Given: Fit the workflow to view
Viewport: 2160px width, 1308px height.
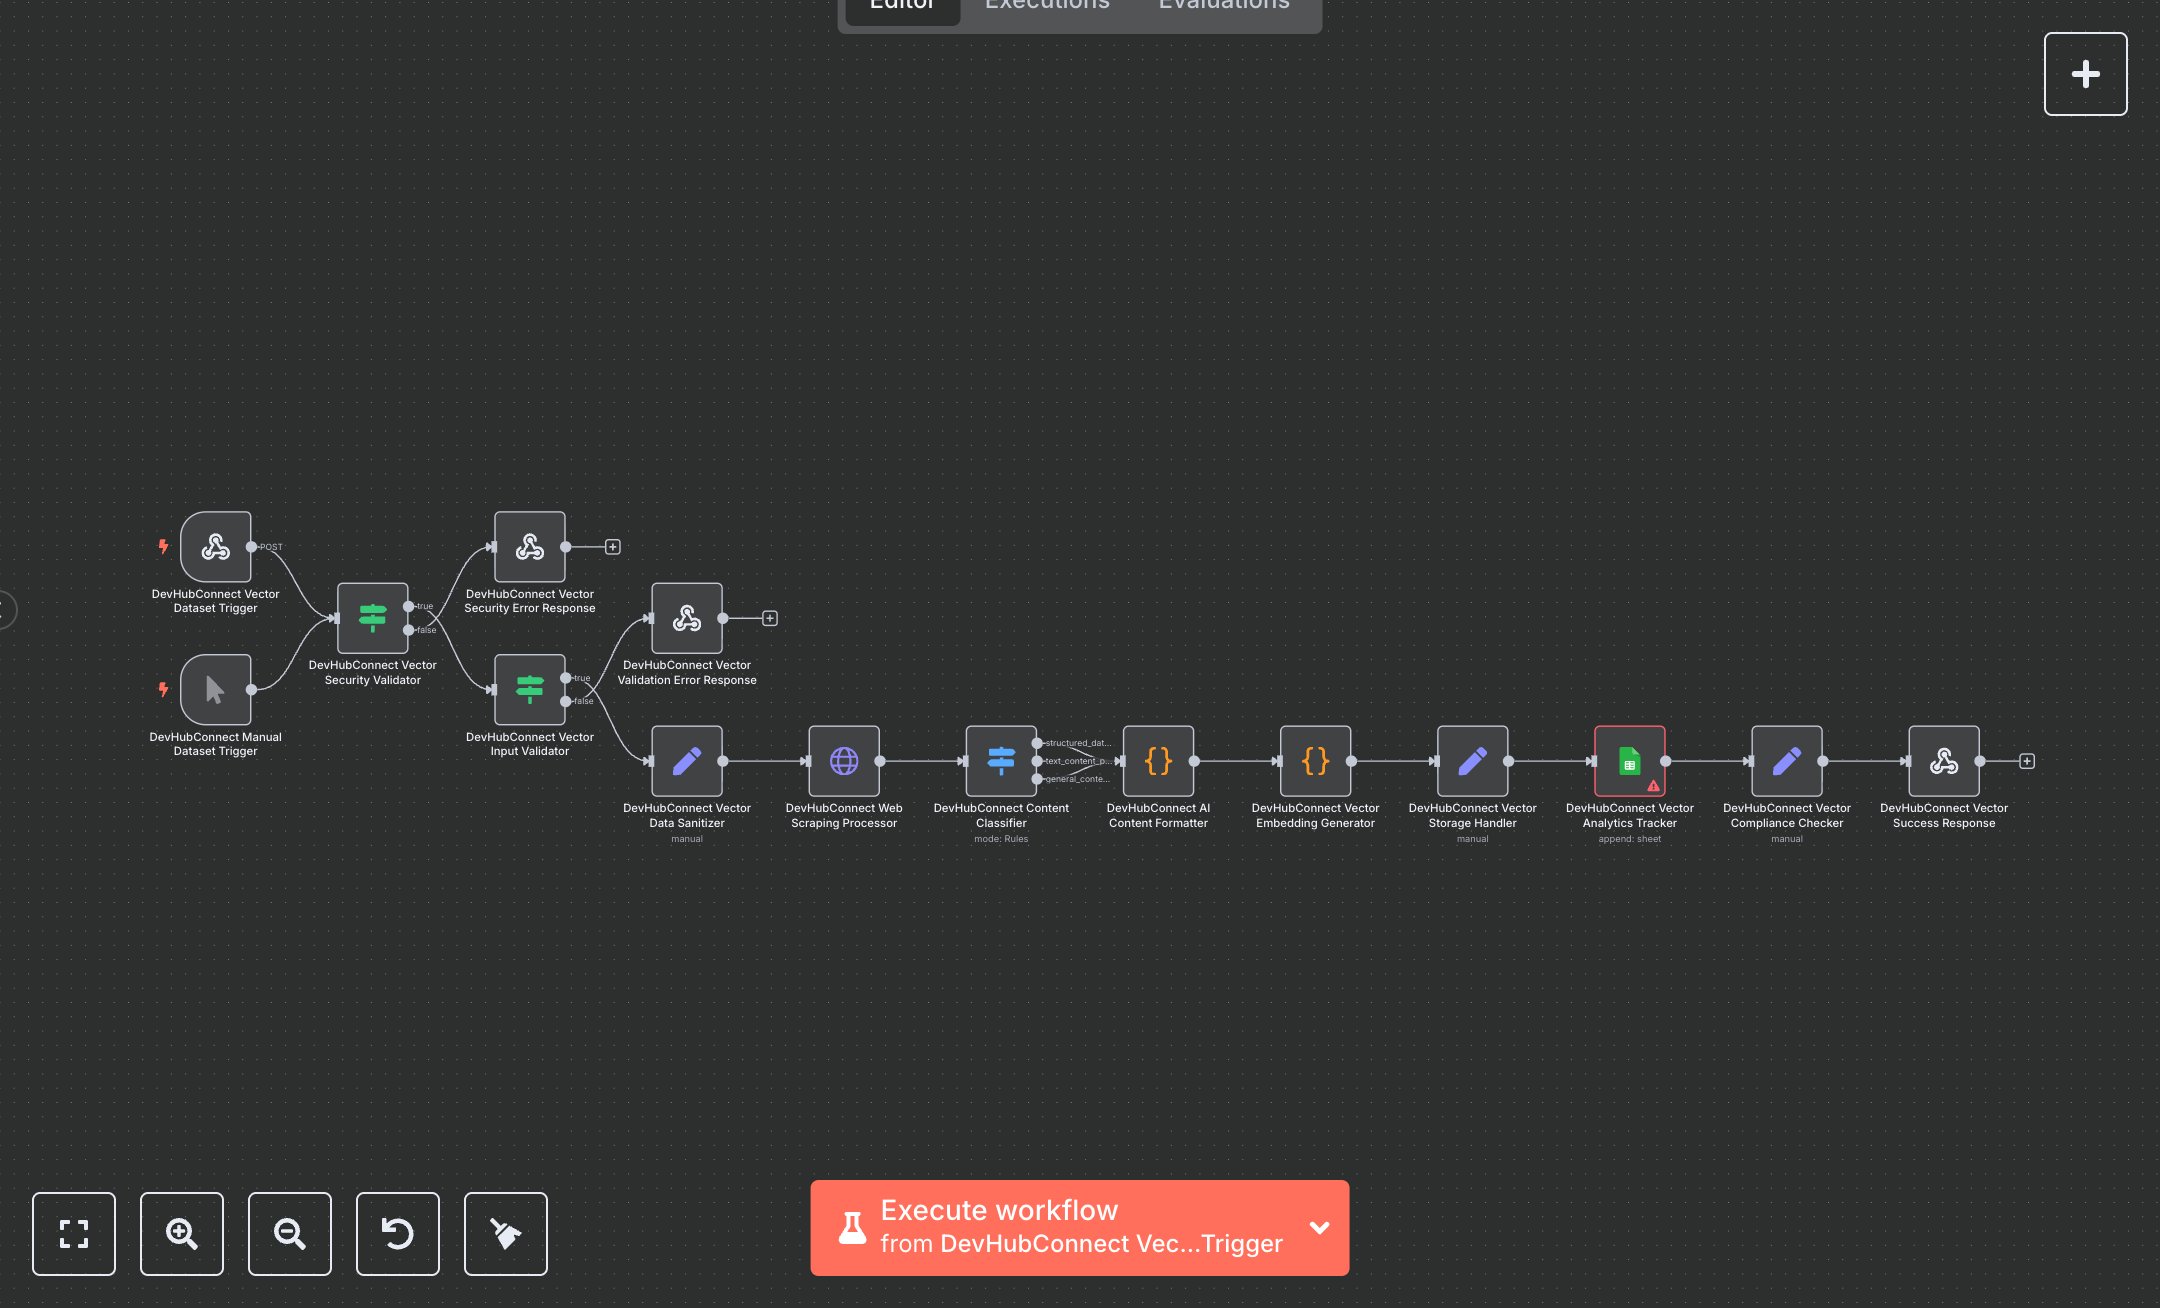Looking at the screenshot, I should (74, 1234).
